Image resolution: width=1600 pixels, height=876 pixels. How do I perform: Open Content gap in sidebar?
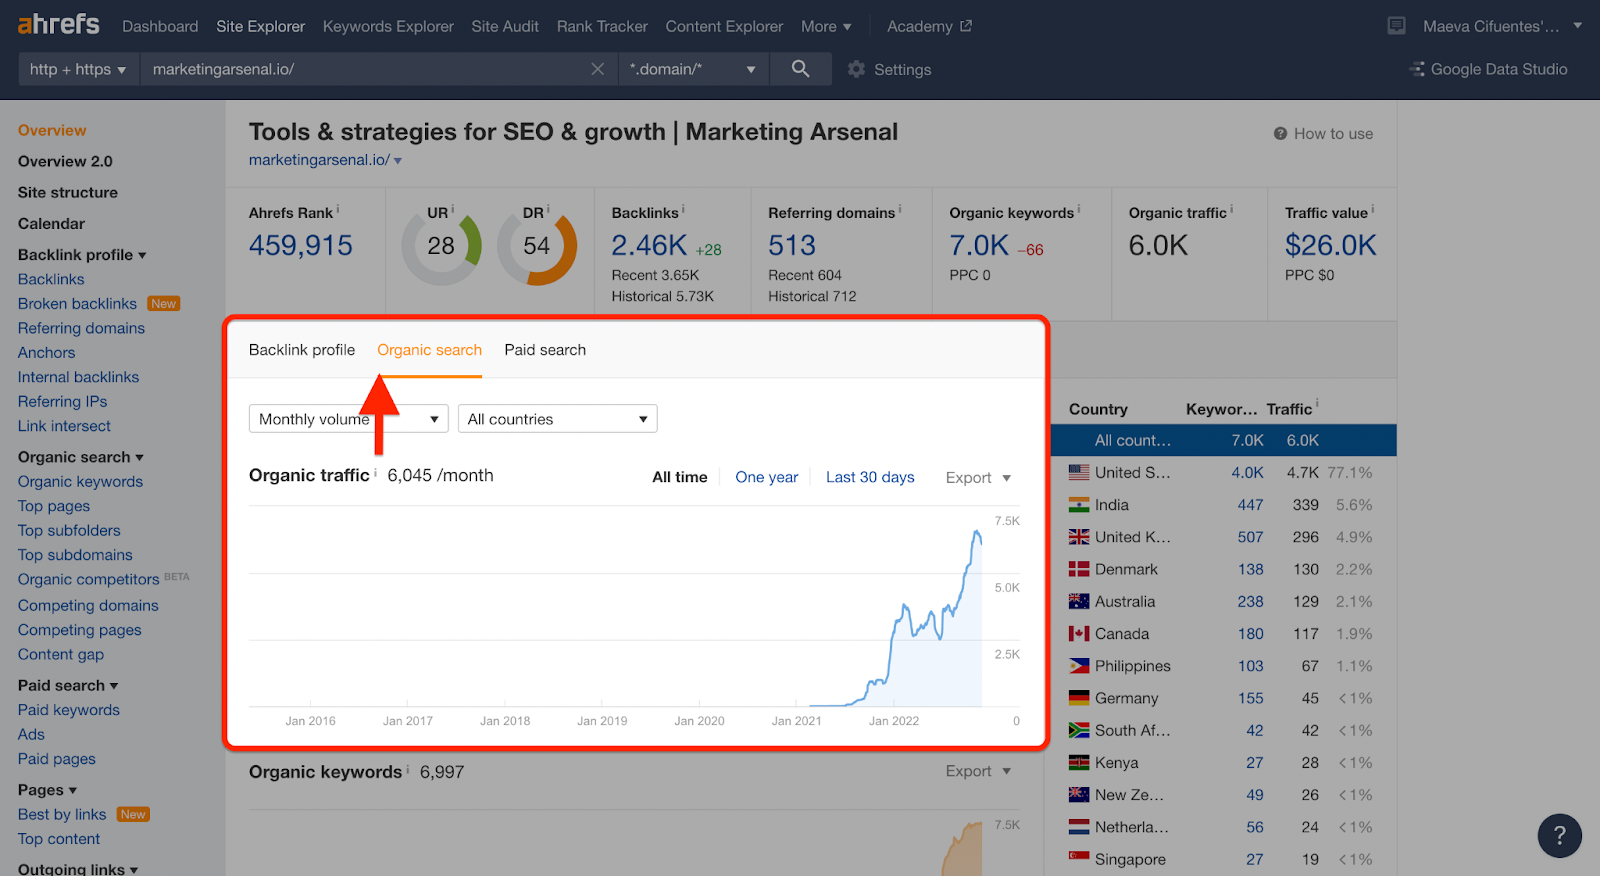point(61,654)
